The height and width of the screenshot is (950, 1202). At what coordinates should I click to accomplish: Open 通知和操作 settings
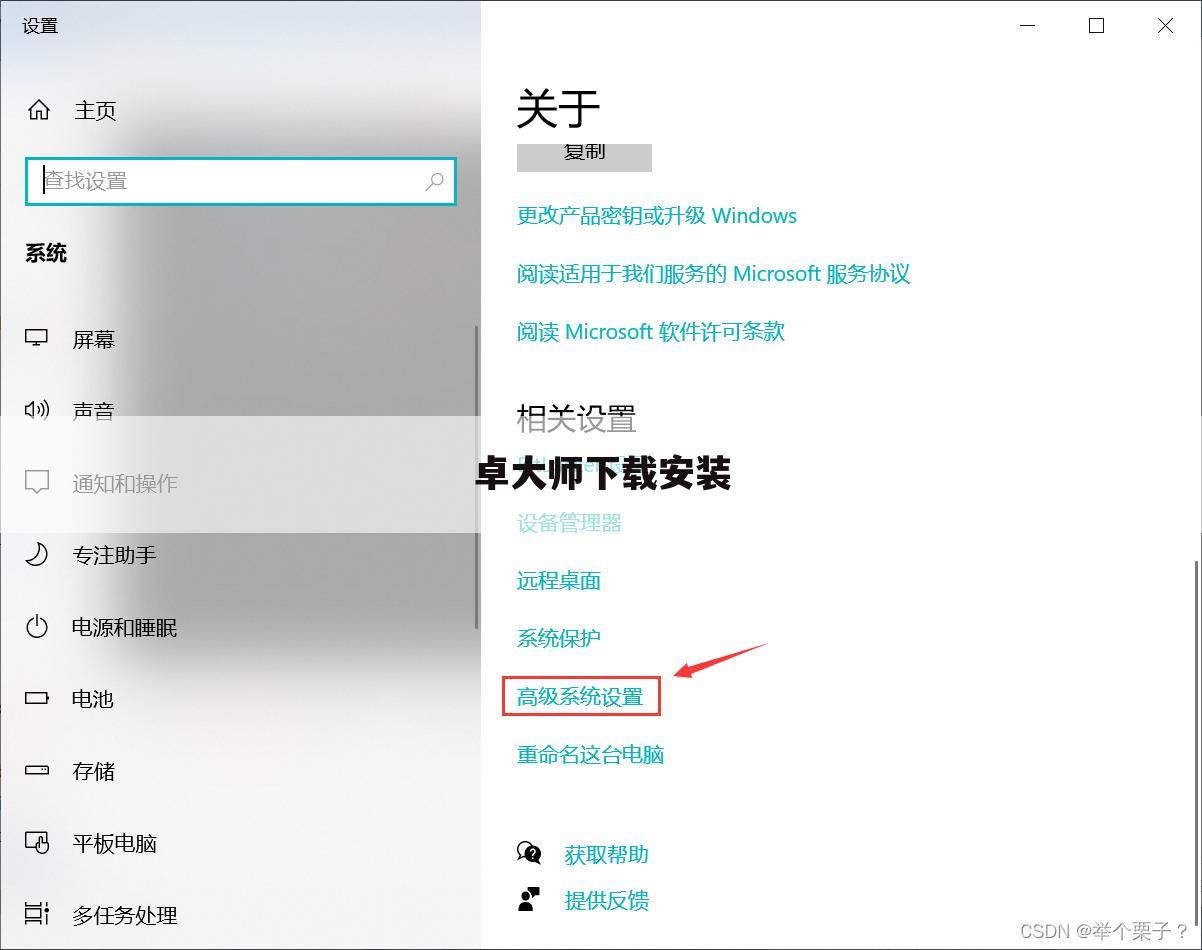[125, 483]
